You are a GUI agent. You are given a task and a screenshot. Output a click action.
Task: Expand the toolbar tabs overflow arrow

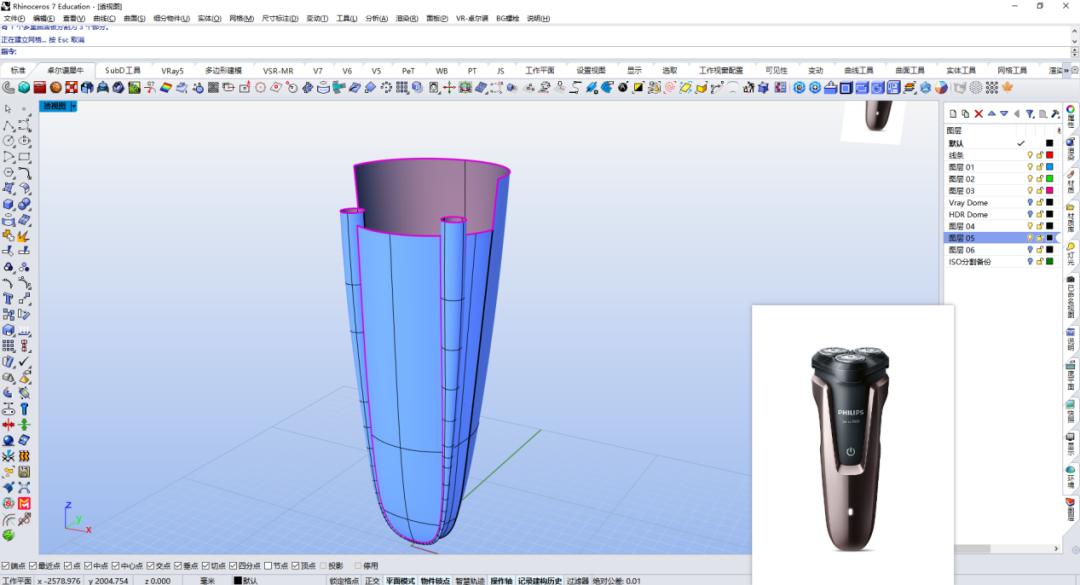pyautogui.click(x=1066, y=70)
